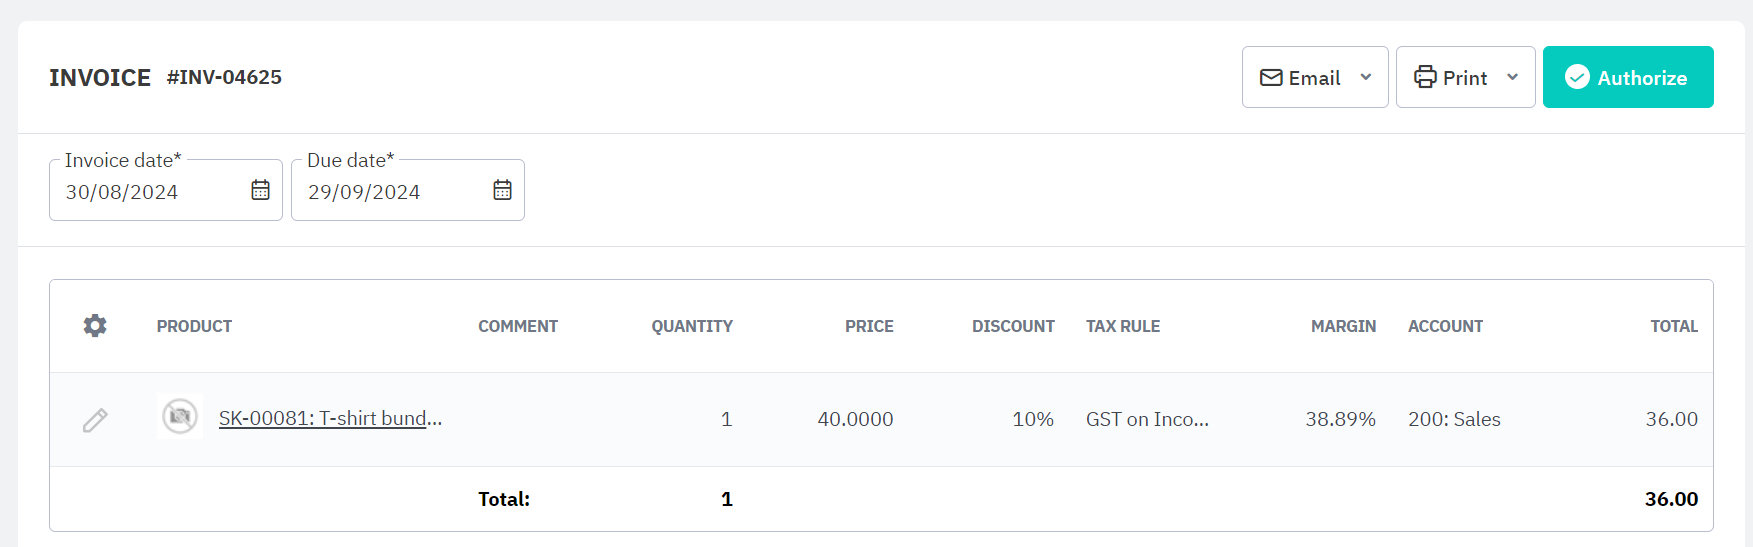Image resolution: width=1753 pixels, height=547 pixels.
Task: Click the envelope icon on Email button
Action: point(1271,78)
